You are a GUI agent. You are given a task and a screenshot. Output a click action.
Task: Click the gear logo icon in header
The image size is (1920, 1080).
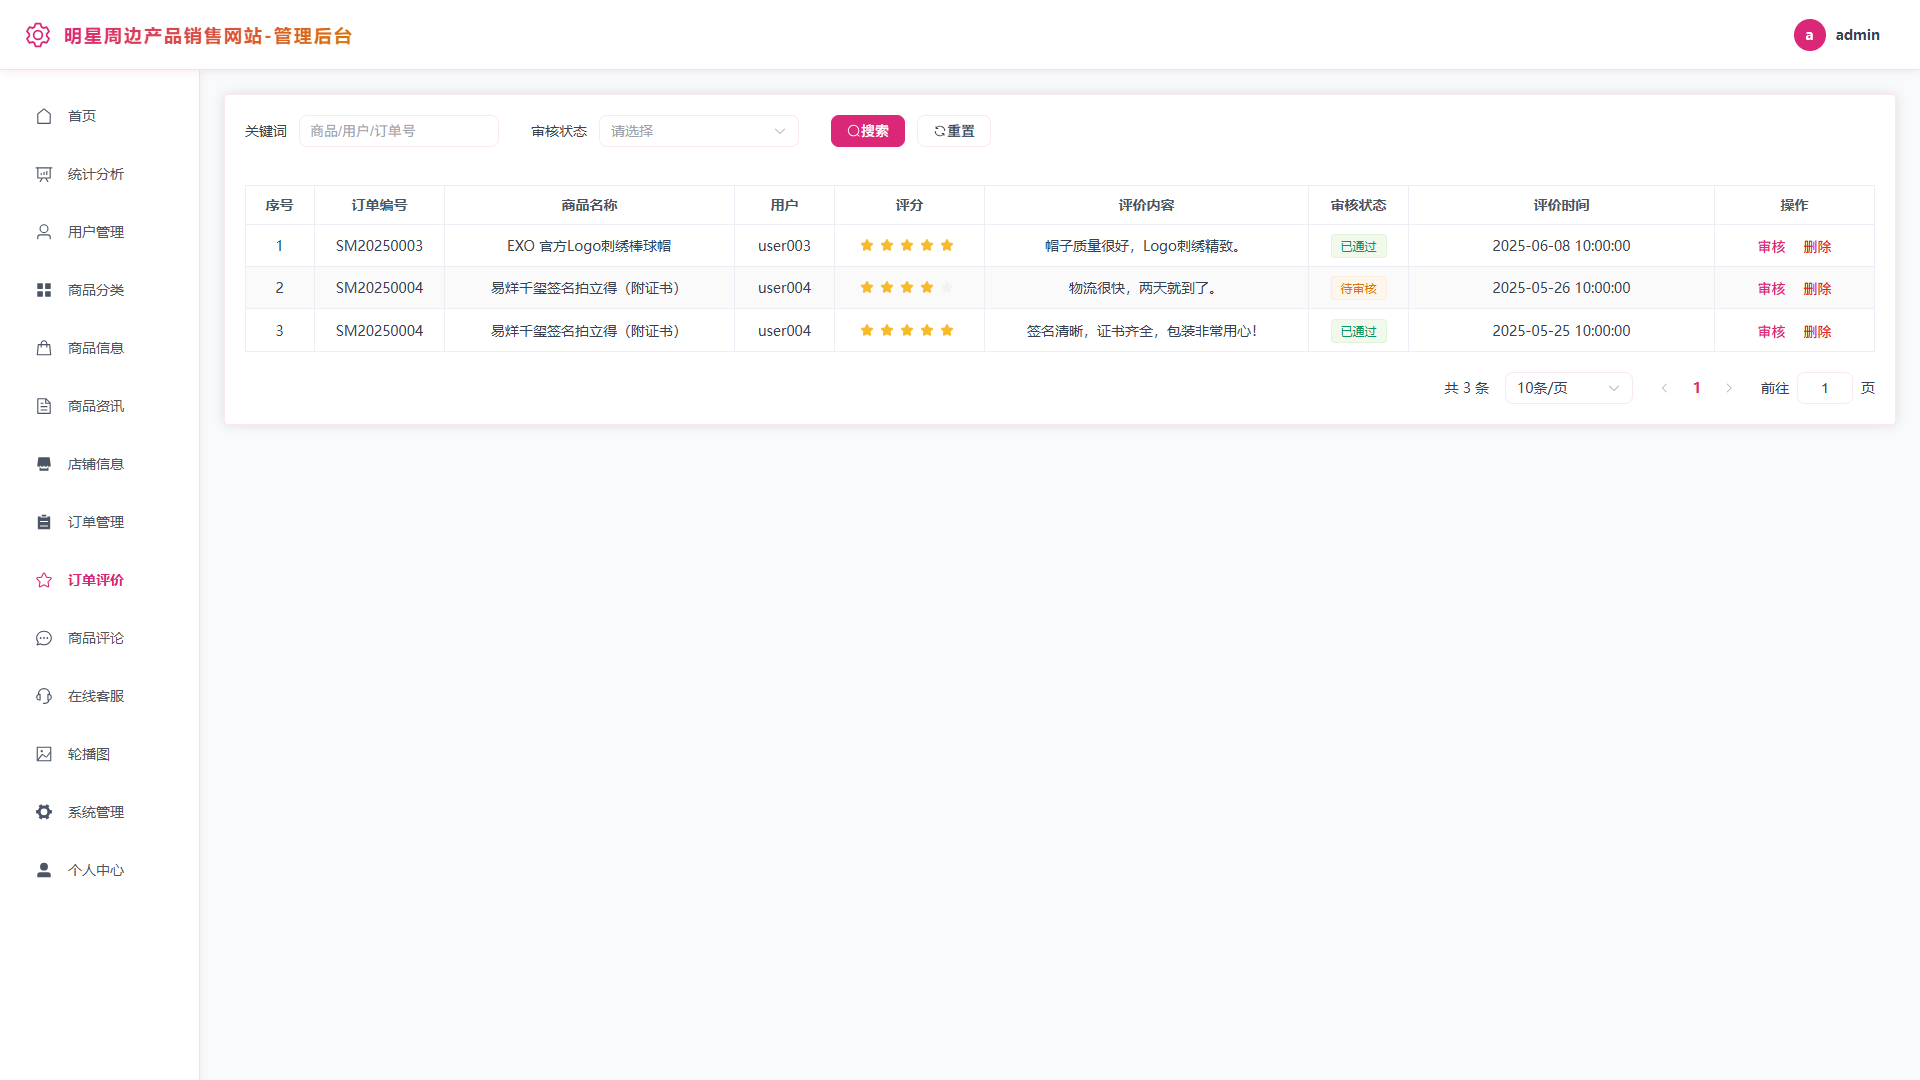pyautogui.click(x=38, y=35)
